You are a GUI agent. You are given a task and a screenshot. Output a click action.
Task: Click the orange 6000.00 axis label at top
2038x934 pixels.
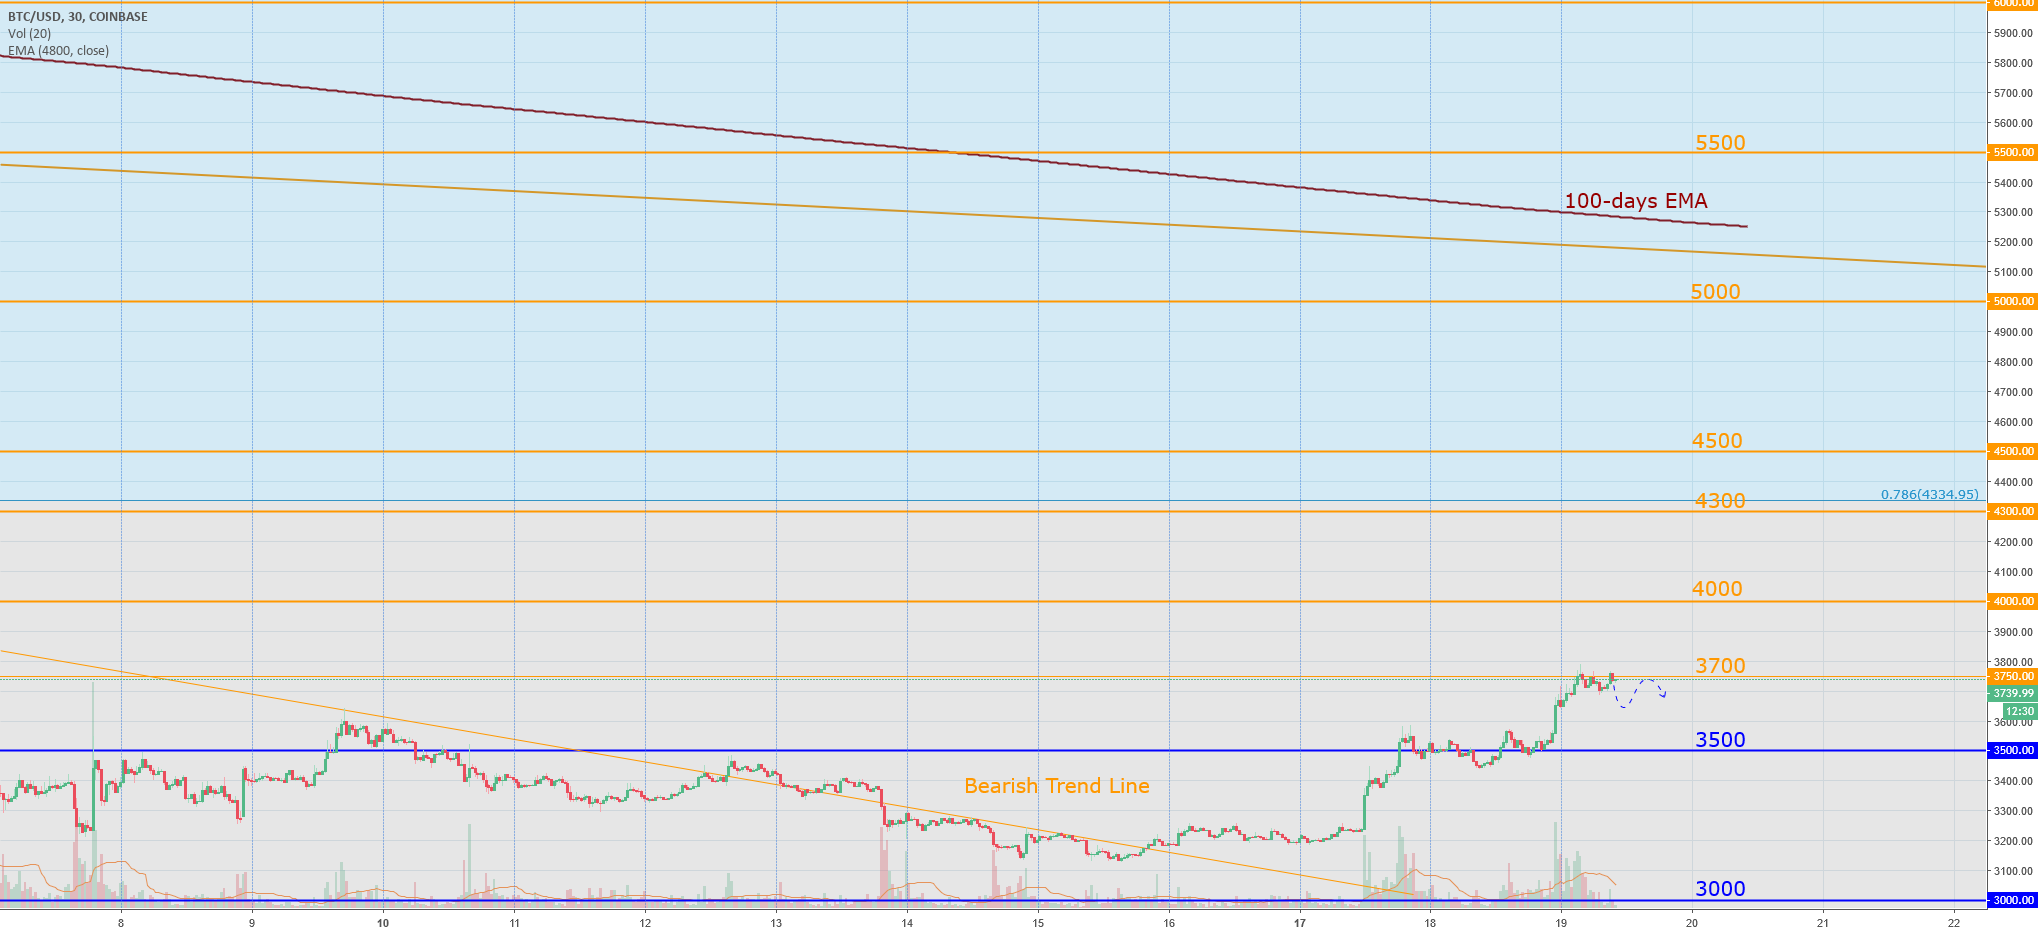(2010, 3)
